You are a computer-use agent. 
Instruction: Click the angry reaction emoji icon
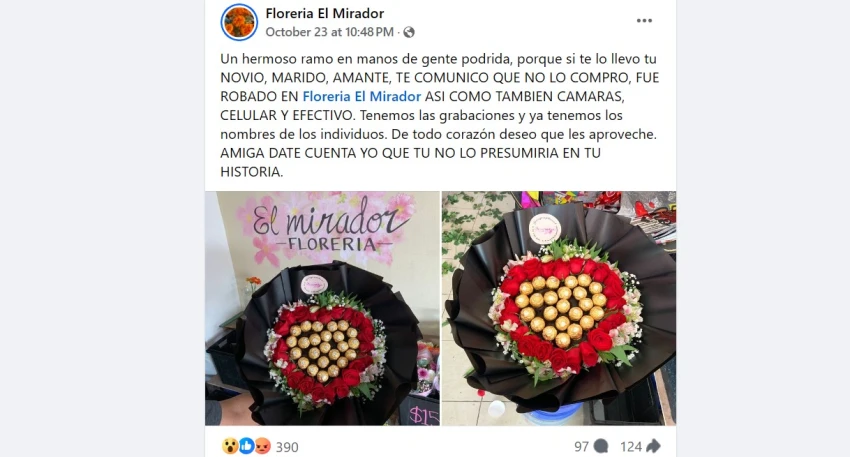pyautogui.click(x=262, y=446)
